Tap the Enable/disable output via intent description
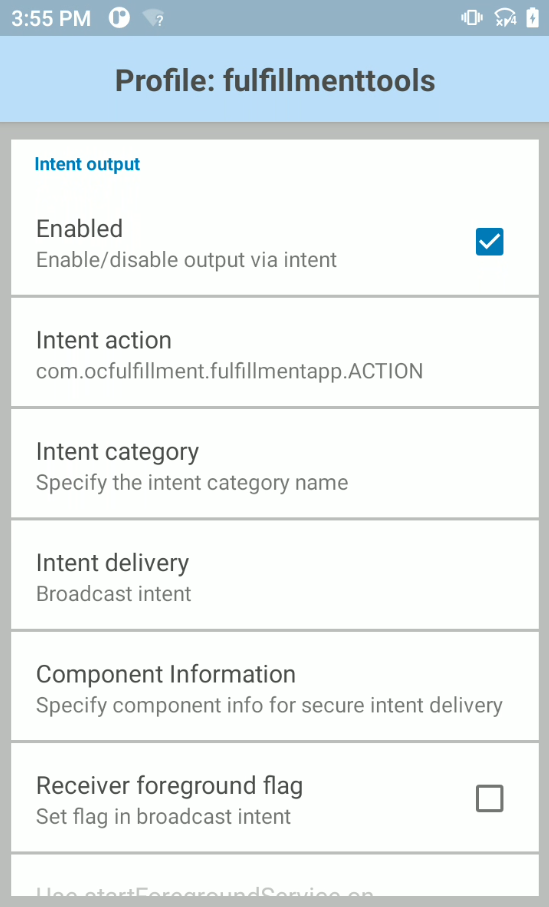 (186, 260)
